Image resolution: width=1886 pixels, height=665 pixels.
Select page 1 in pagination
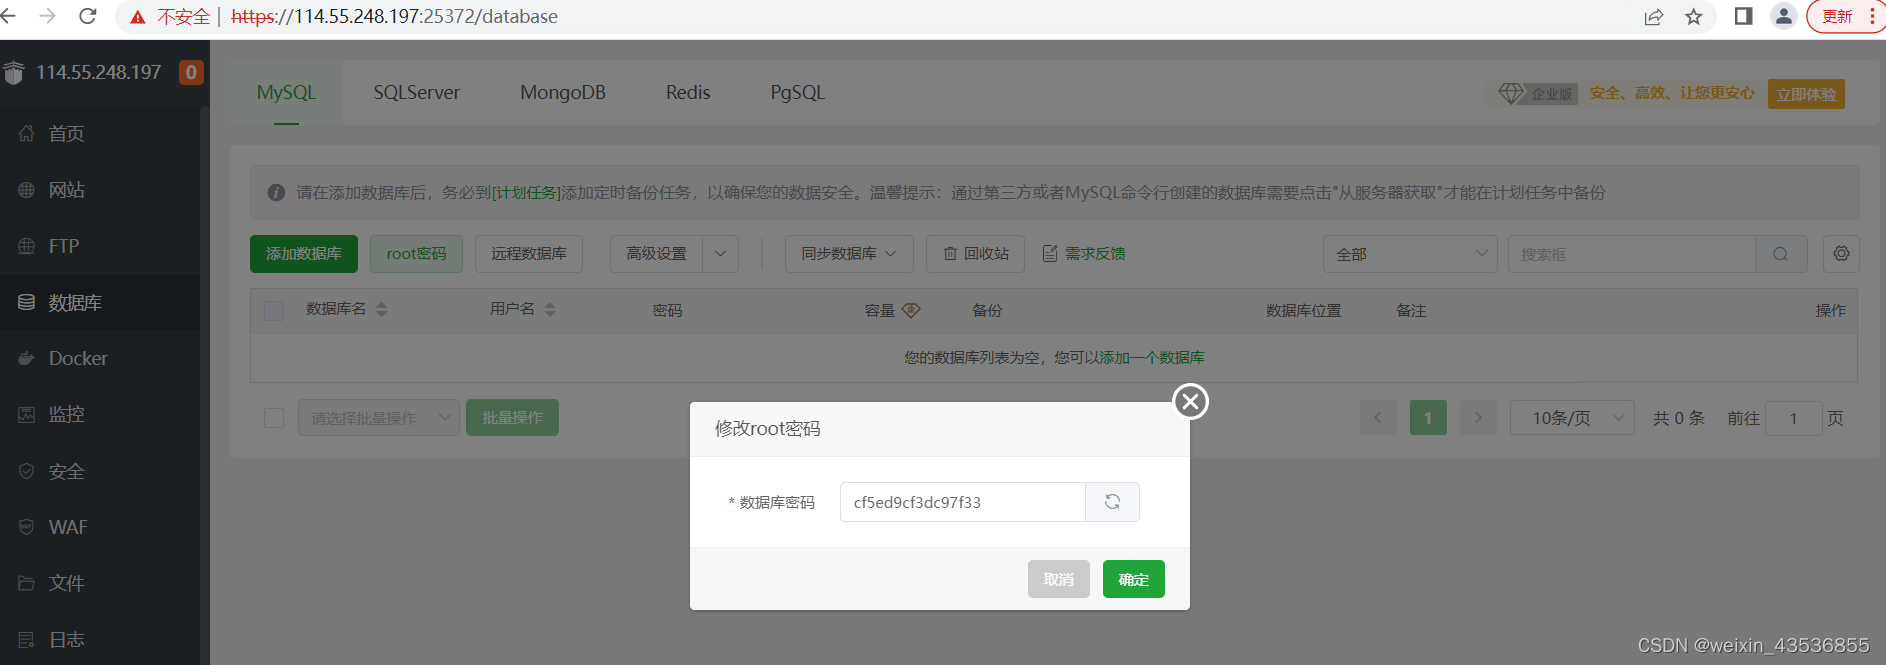pyautogui.click(x=1428, y=418)
